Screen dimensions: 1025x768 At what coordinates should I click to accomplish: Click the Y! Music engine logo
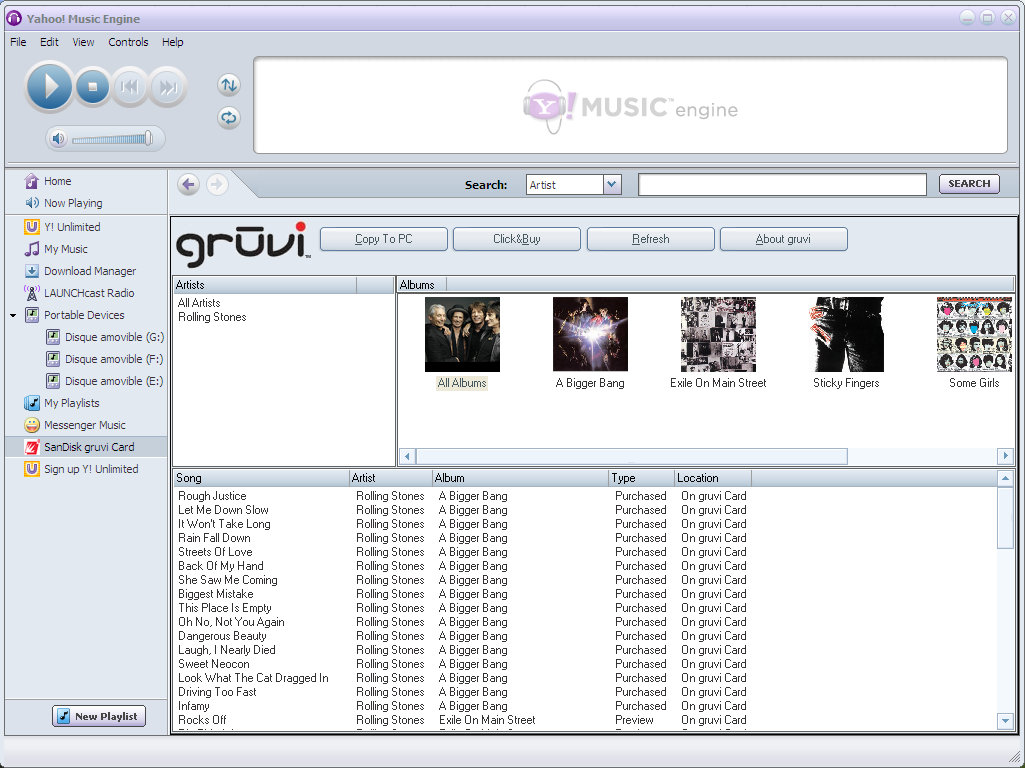(x=630, y=106)
